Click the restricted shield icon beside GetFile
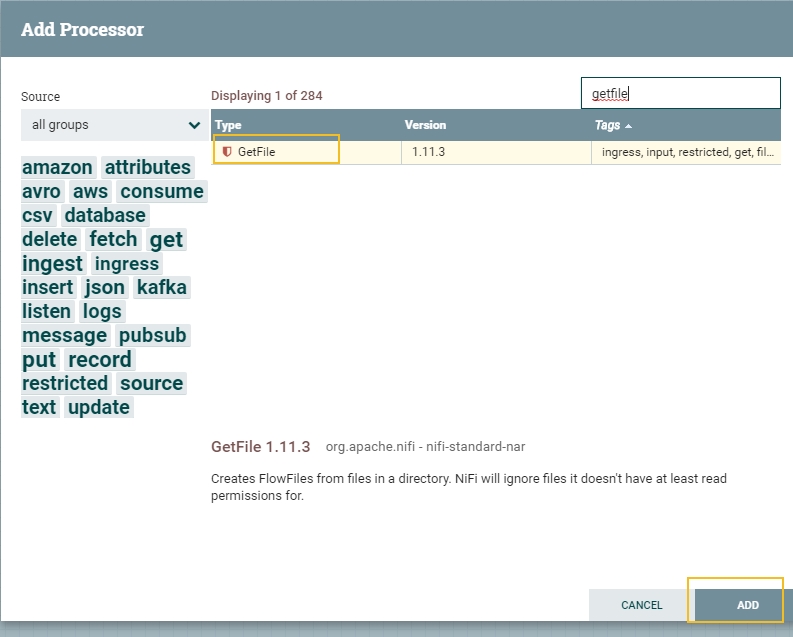 (227, 152)
